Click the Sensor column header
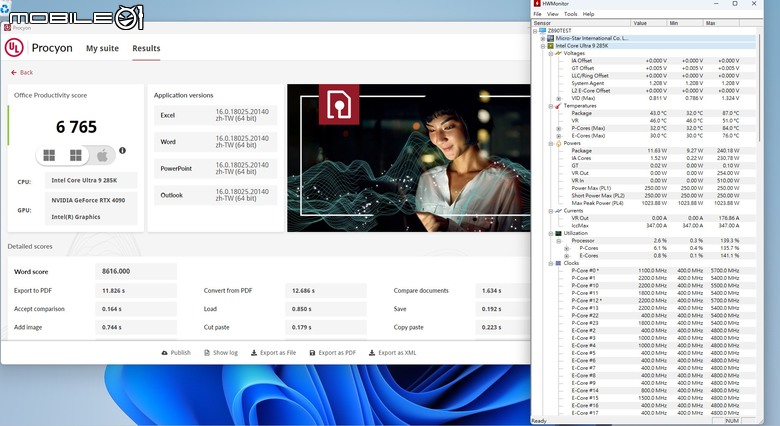Viewport: 780px width, 426px height. pos(581,23)
